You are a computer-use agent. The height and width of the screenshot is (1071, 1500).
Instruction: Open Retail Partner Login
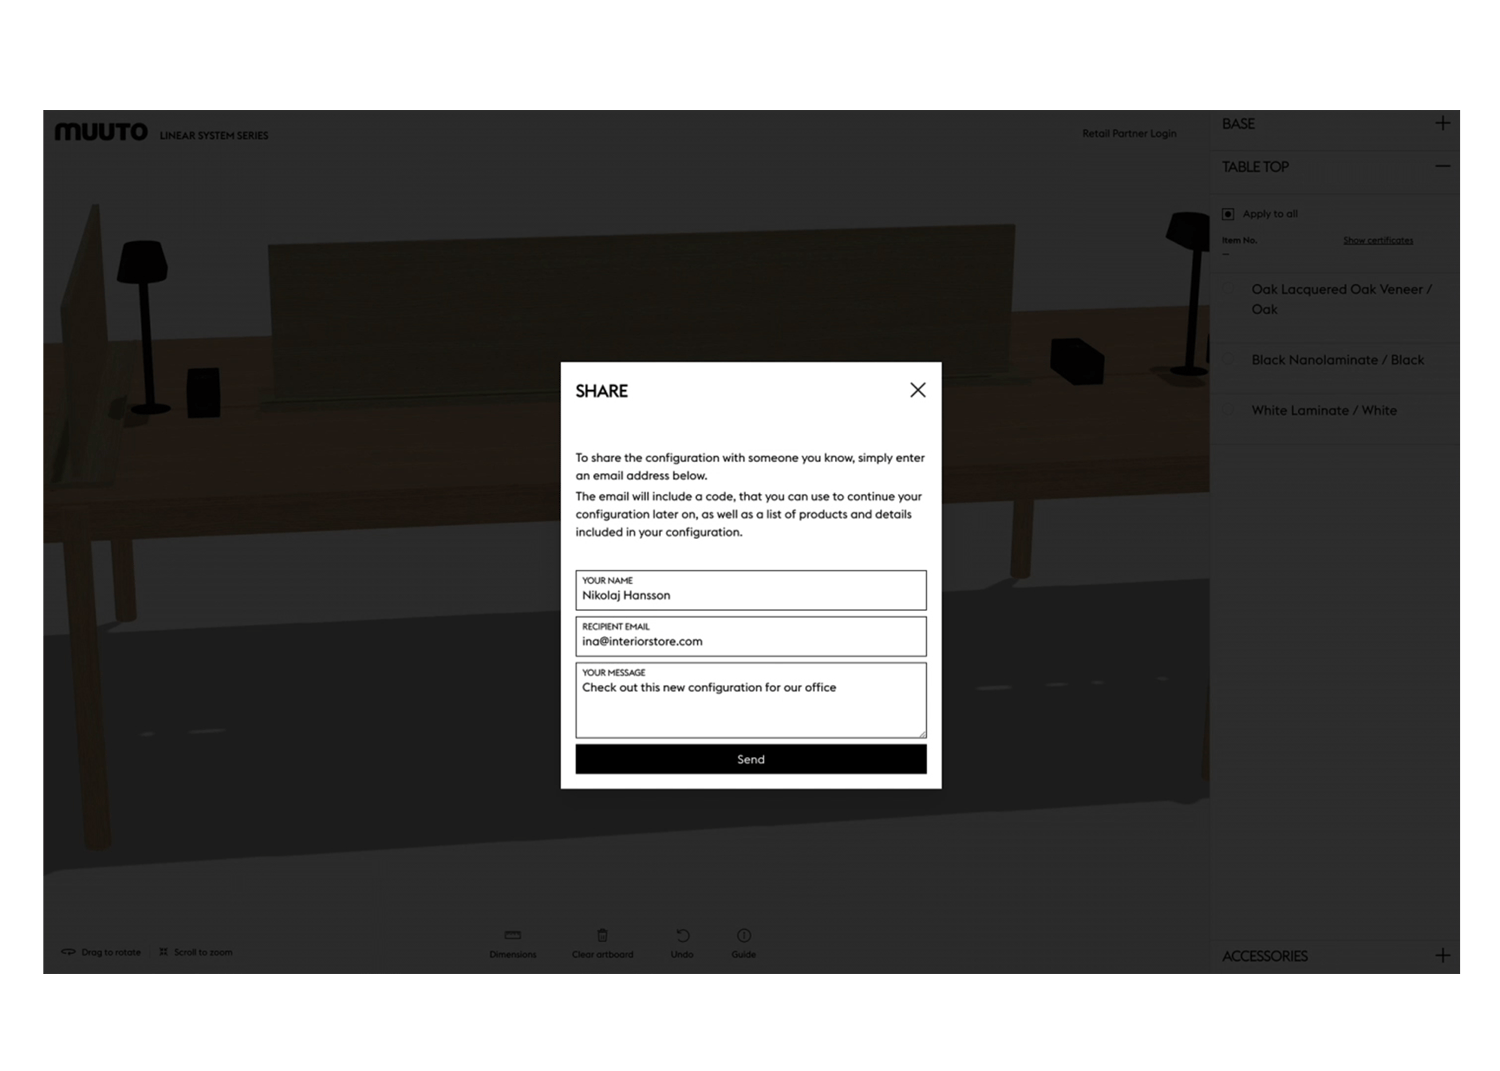click(1129, 133)
